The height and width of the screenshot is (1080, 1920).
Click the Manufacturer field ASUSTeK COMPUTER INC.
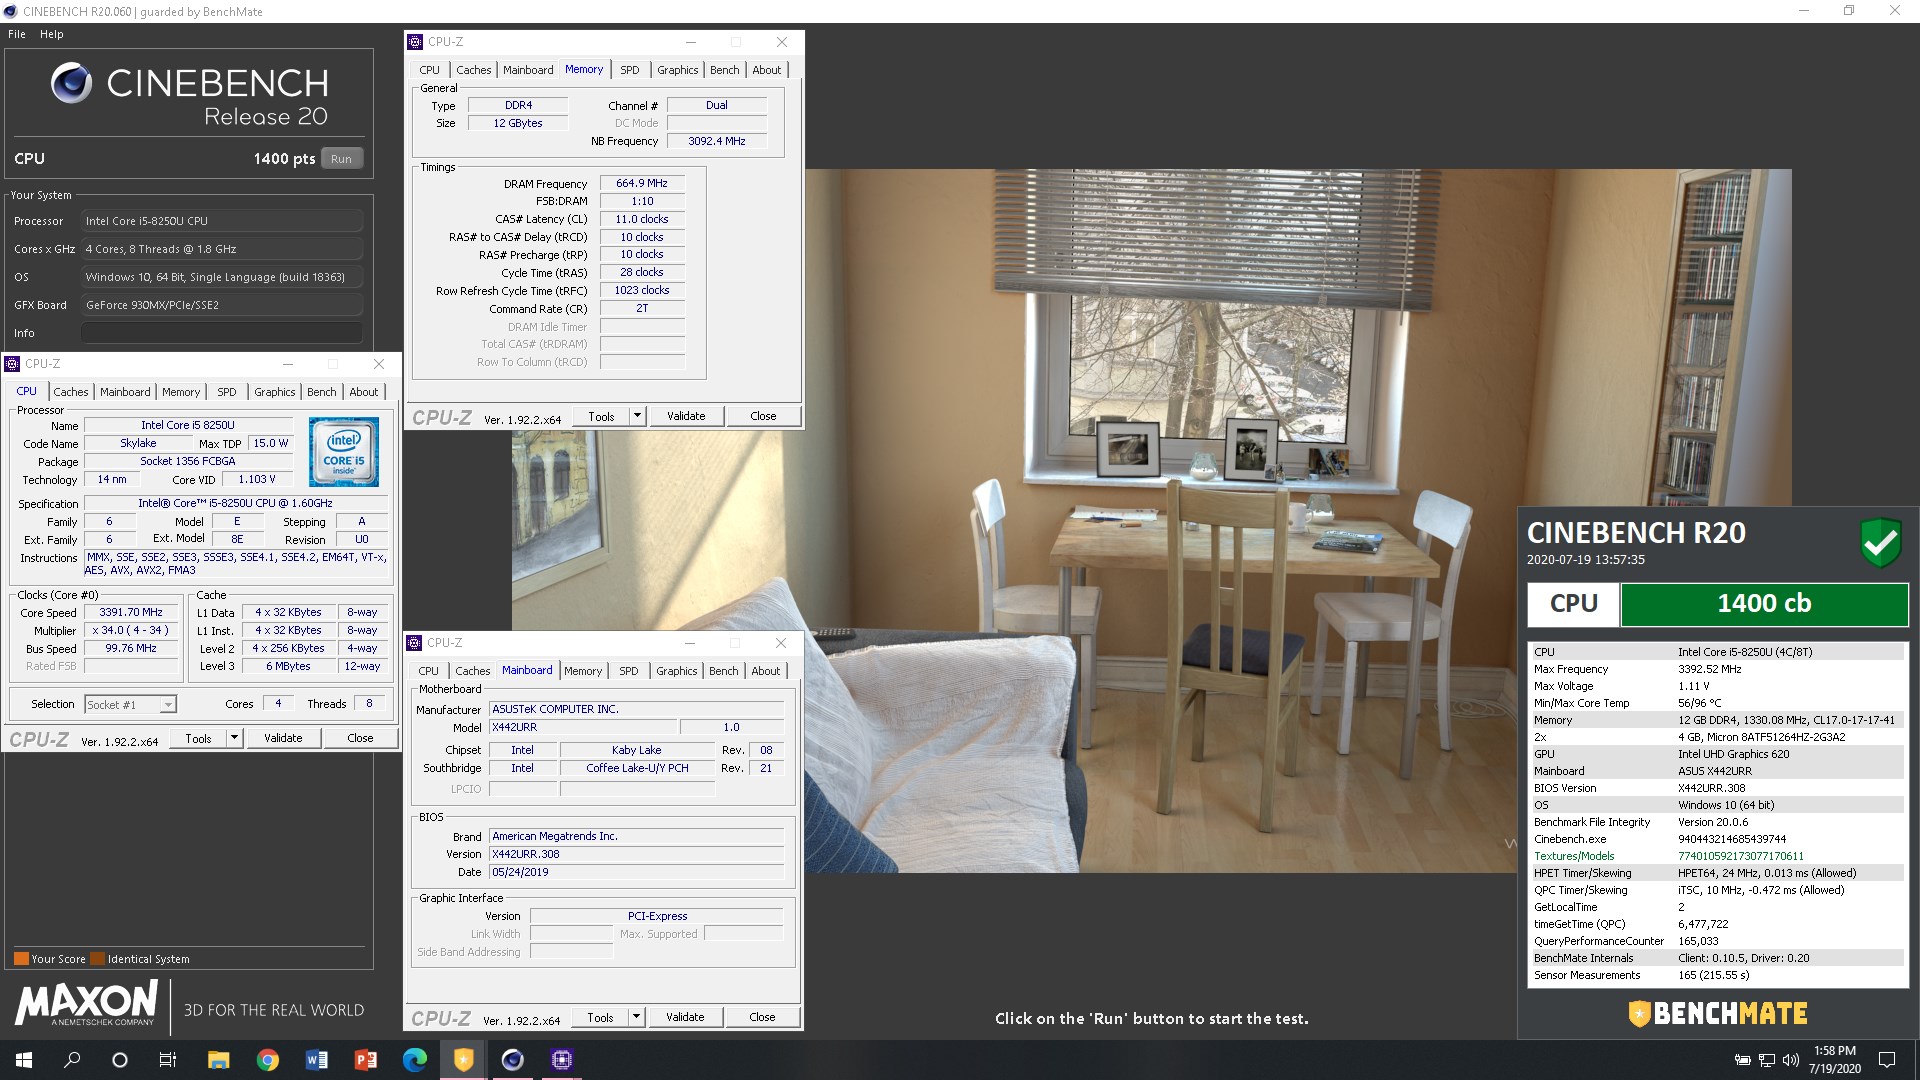click(x=636, y=709)
